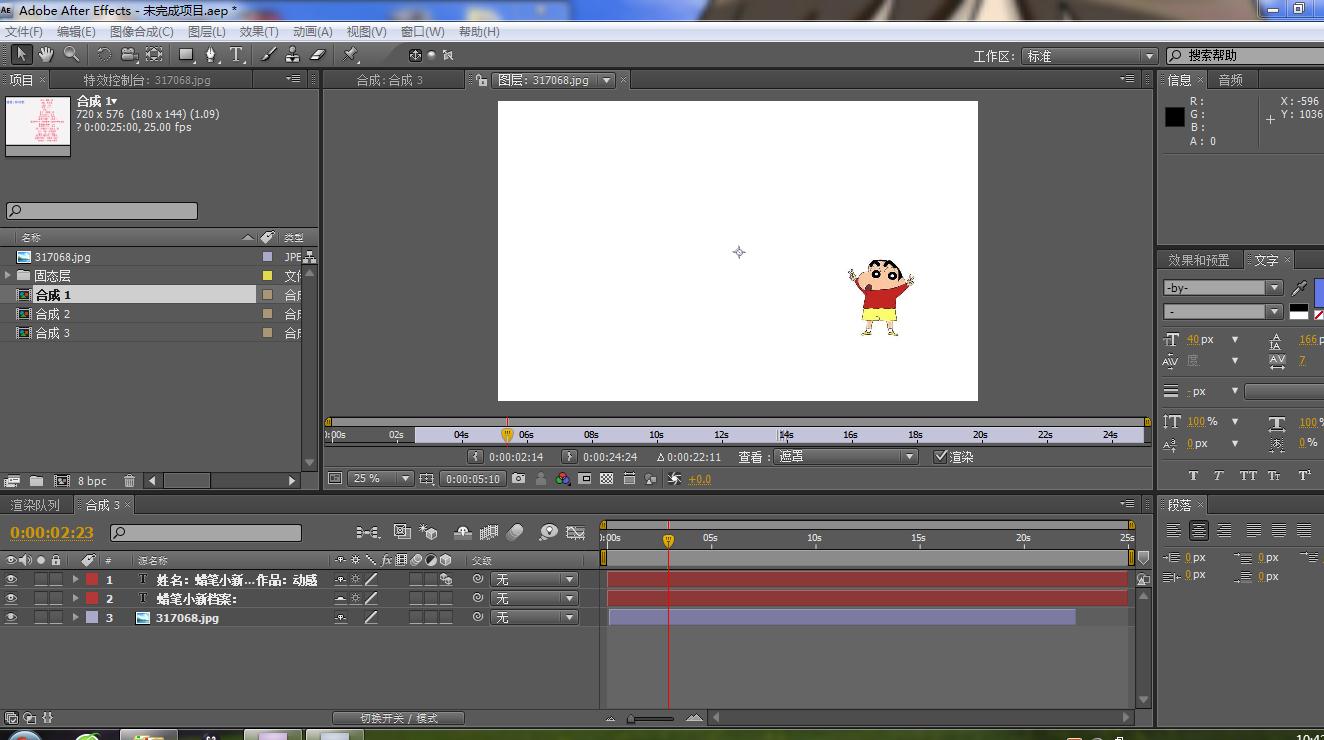Open parent dropdown for layer 1

coord(534,579)
